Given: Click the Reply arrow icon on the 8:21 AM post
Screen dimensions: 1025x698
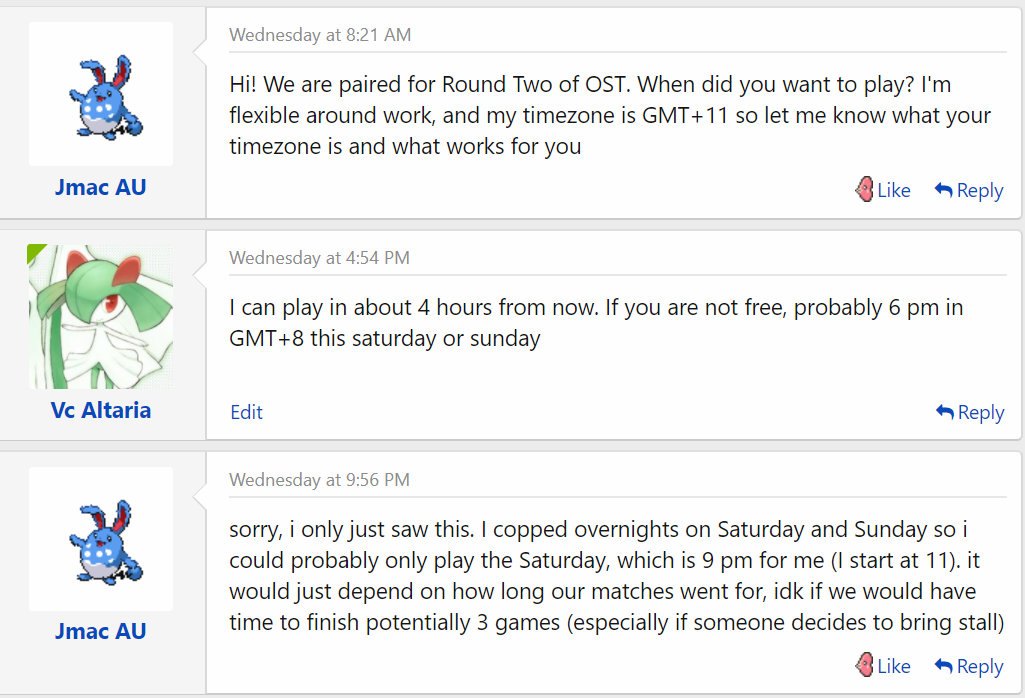Looking at the screenshot, I should (x=944, y=189).
